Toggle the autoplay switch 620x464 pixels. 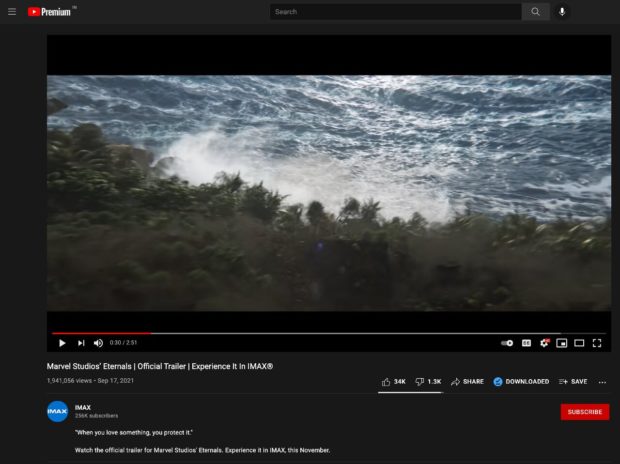[x=507, y=343]
